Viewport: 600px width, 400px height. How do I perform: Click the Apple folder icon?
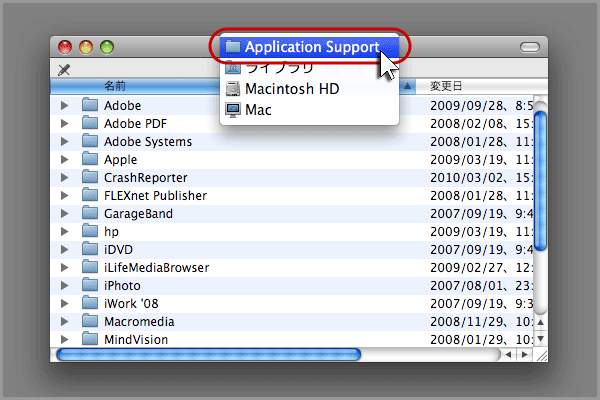click(x=90, y=158)
